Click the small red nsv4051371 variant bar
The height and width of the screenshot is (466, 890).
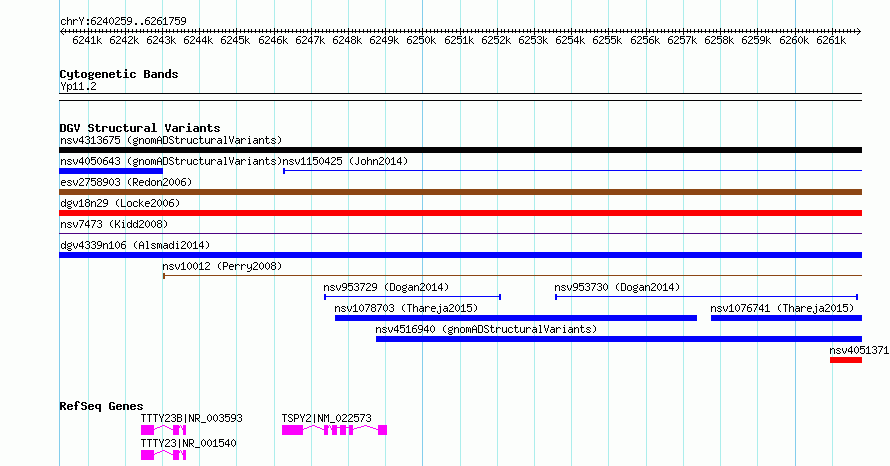pyautogui.click(x=846, y=360)
